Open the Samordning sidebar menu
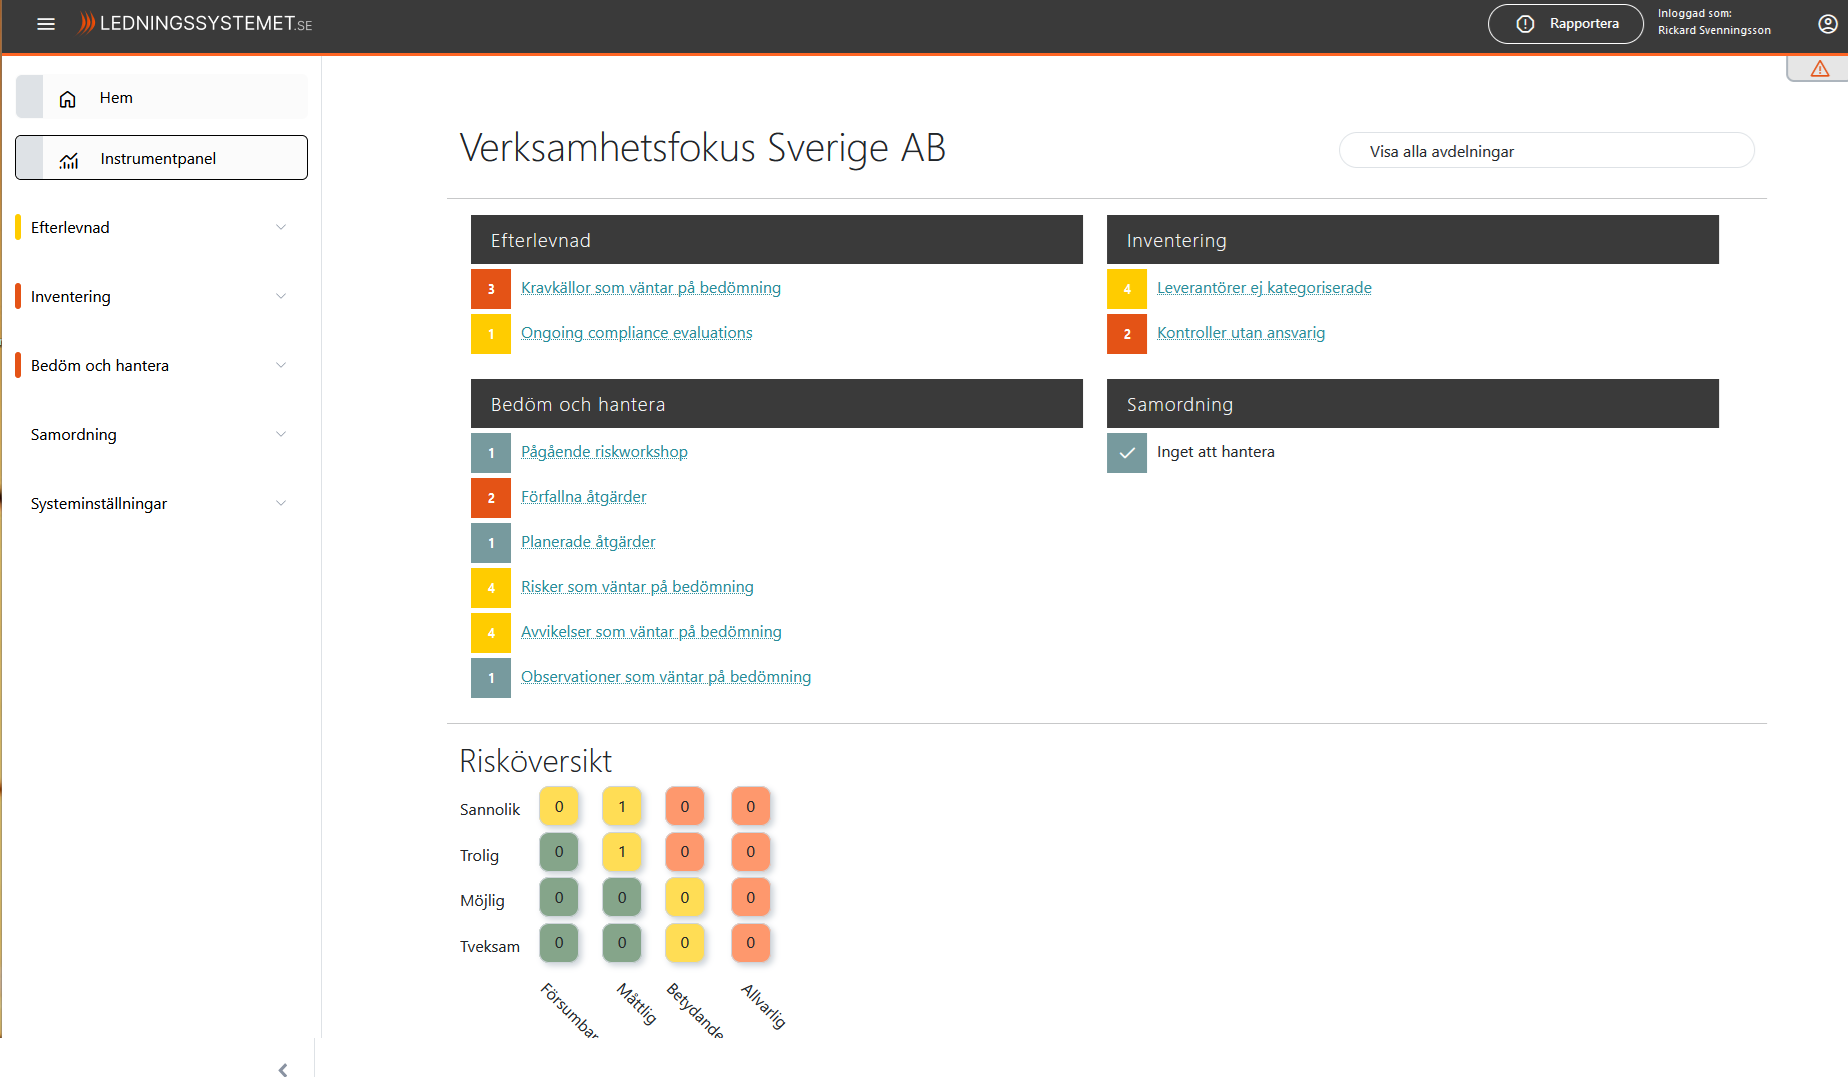1848x1077 pixels. pyautogui.click(x=281, y=435)
